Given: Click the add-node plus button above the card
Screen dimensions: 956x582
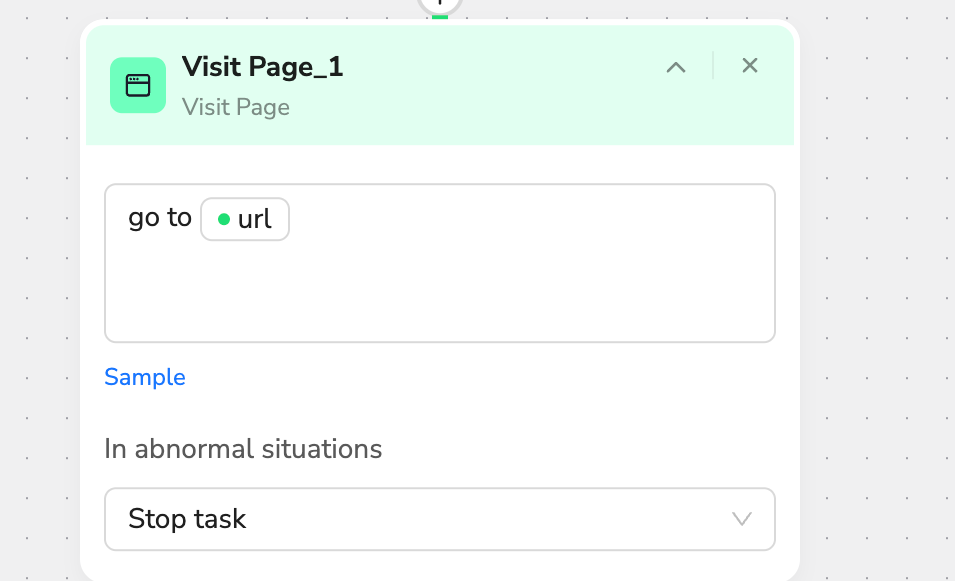Looking at the screenshot, I should [440, 4].
